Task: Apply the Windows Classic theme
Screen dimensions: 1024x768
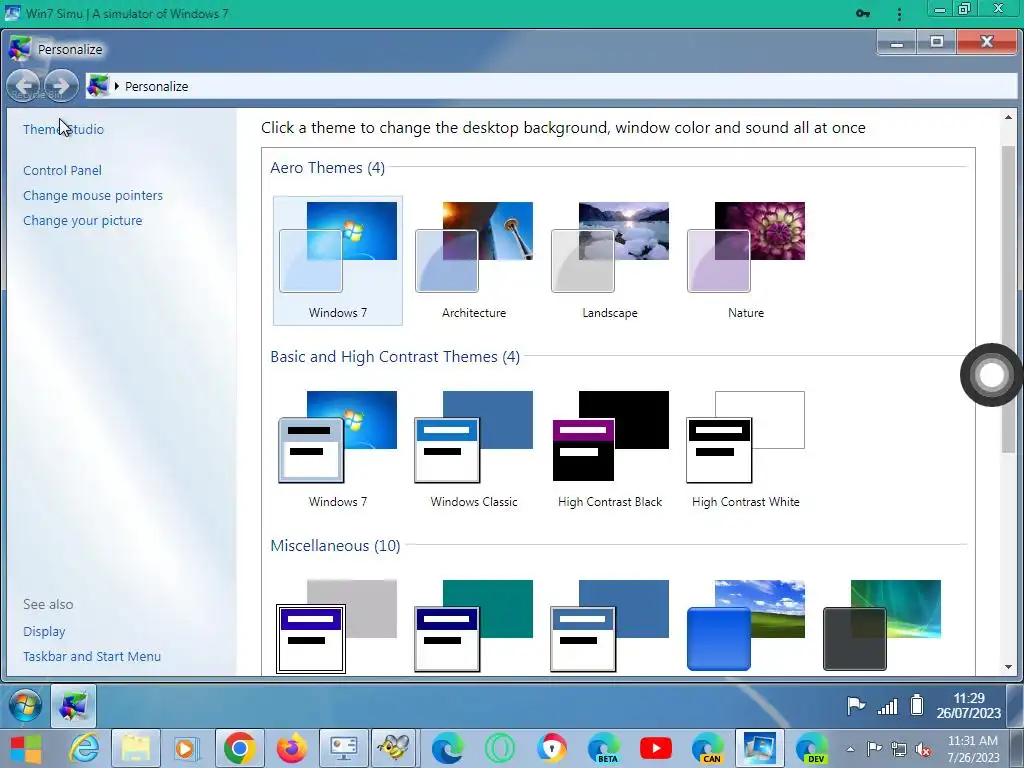Action: point(474,449)
